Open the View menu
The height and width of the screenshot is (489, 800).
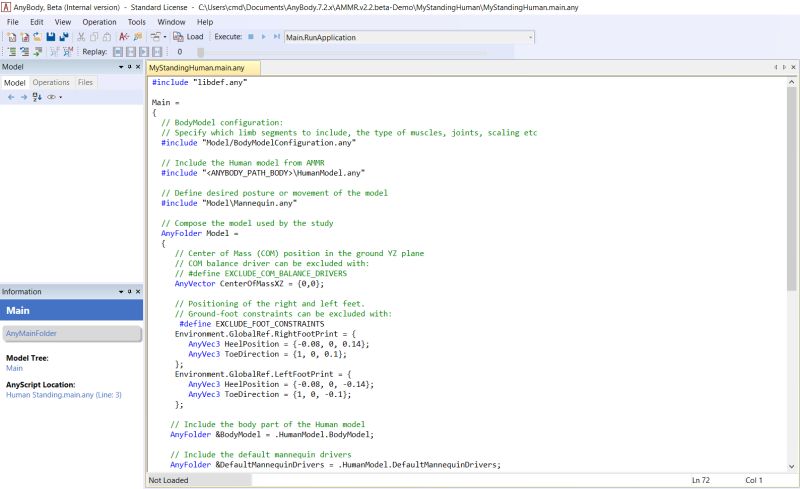coord(63,22)
